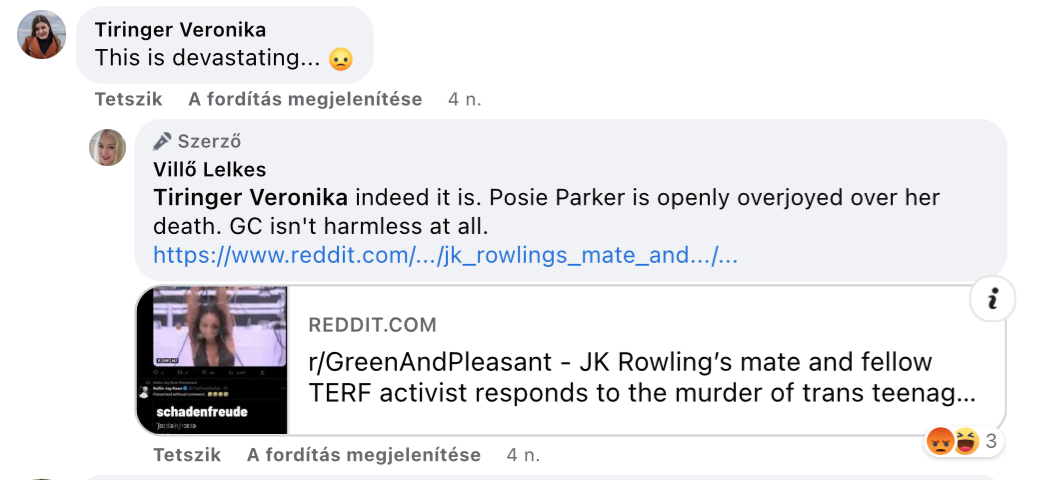Show translation of the "This is devastating" comment
The width and height of the screenshot is (1056, 480).
click(305, 99)
